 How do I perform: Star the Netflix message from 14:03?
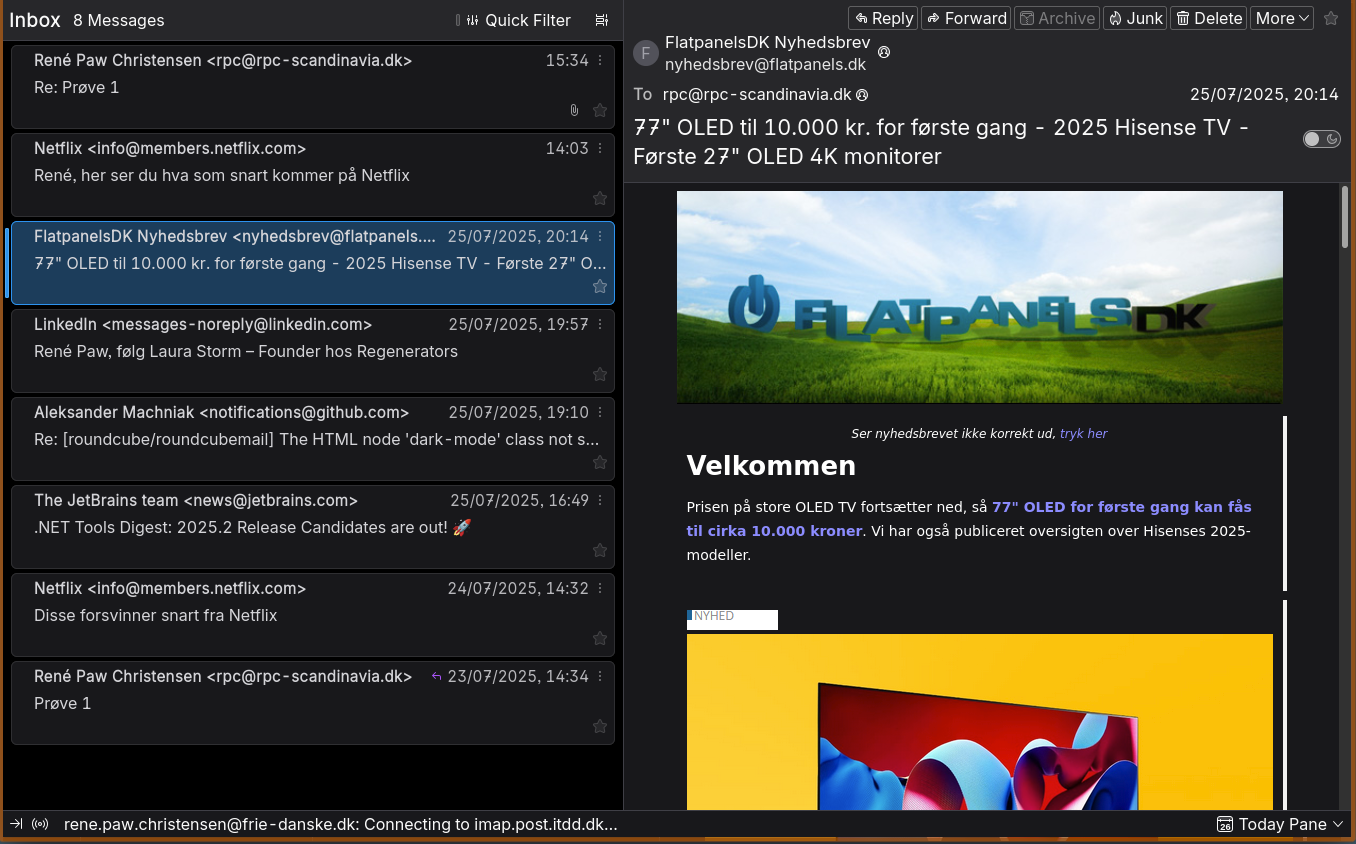[x=600, y=198]
